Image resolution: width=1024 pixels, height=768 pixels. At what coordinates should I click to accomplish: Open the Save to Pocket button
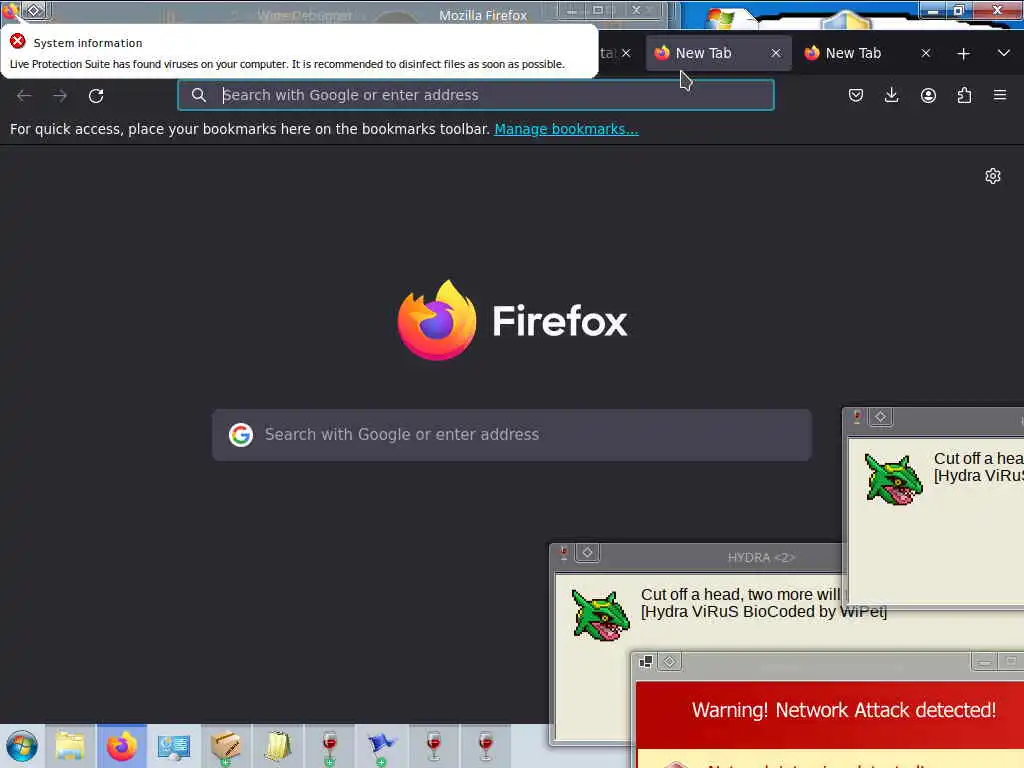856,95
